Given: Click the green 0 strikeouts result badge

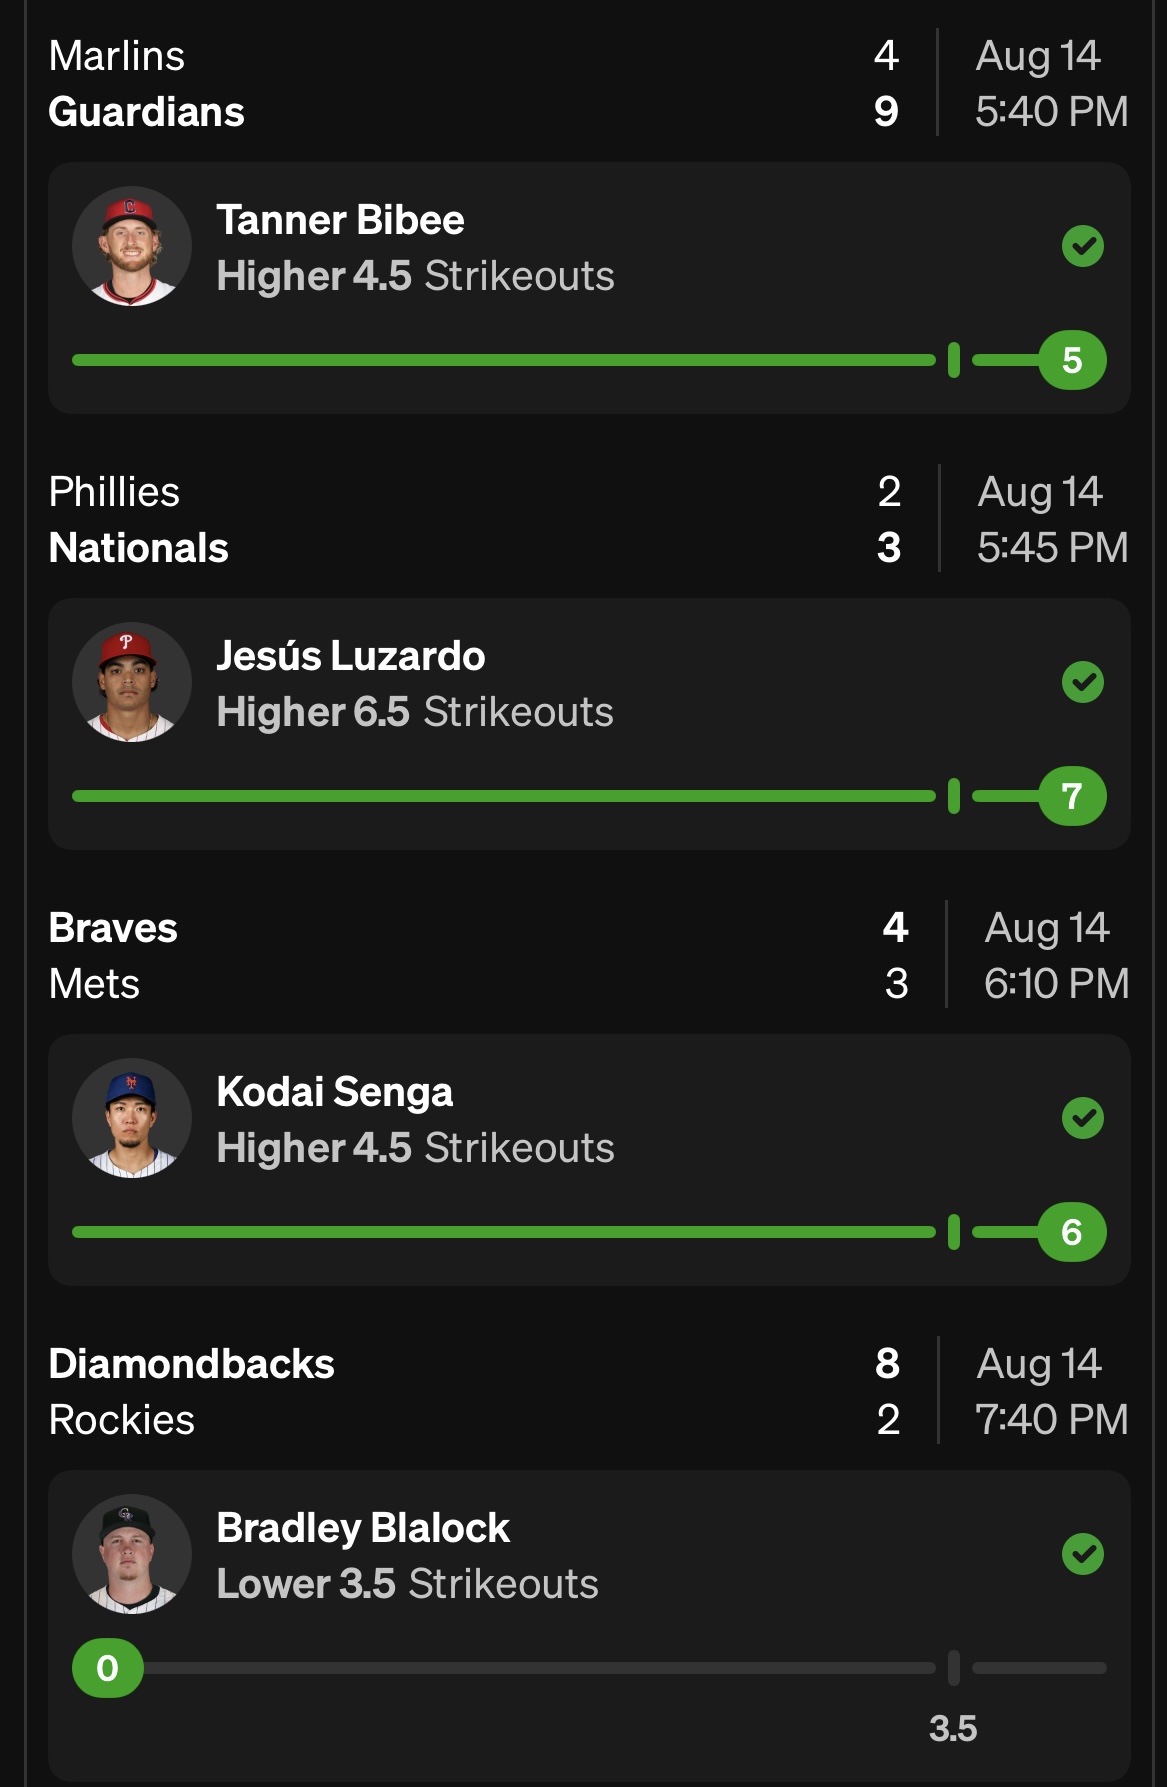Looking at the screenshot, I should [x=108, y=1668].
